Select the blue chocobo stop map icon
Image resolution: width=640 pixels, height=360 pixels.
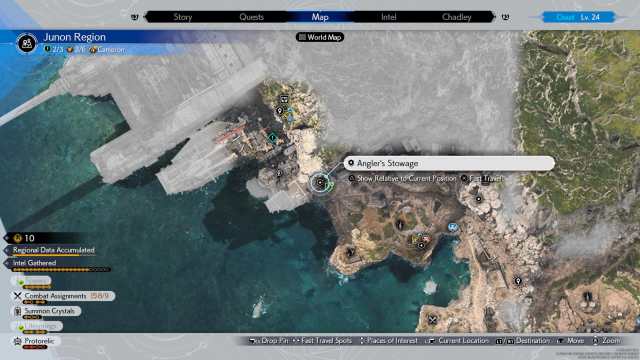[x=453, y=227]
